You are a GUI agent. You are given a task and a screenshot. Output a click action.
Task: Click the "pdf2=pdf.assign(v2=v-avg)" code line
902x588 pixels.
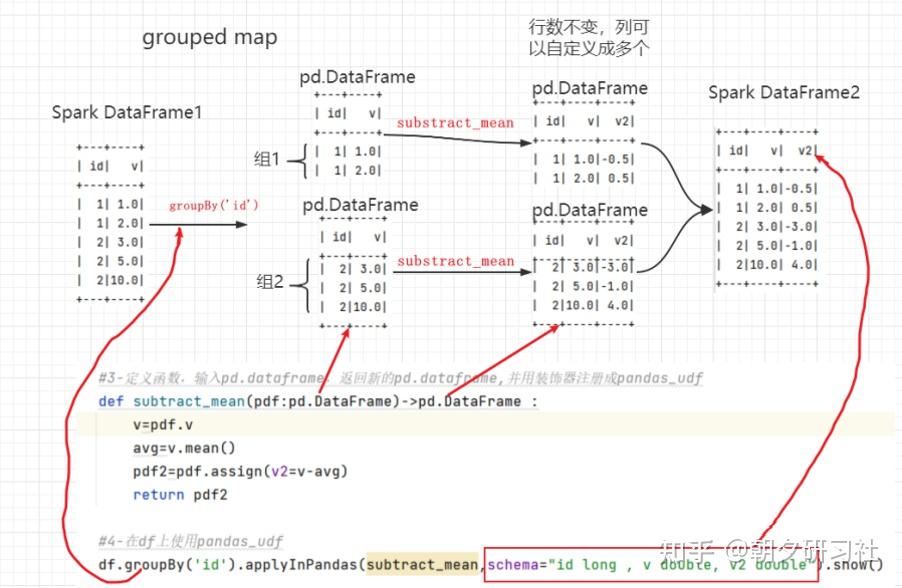click(240, 471)
